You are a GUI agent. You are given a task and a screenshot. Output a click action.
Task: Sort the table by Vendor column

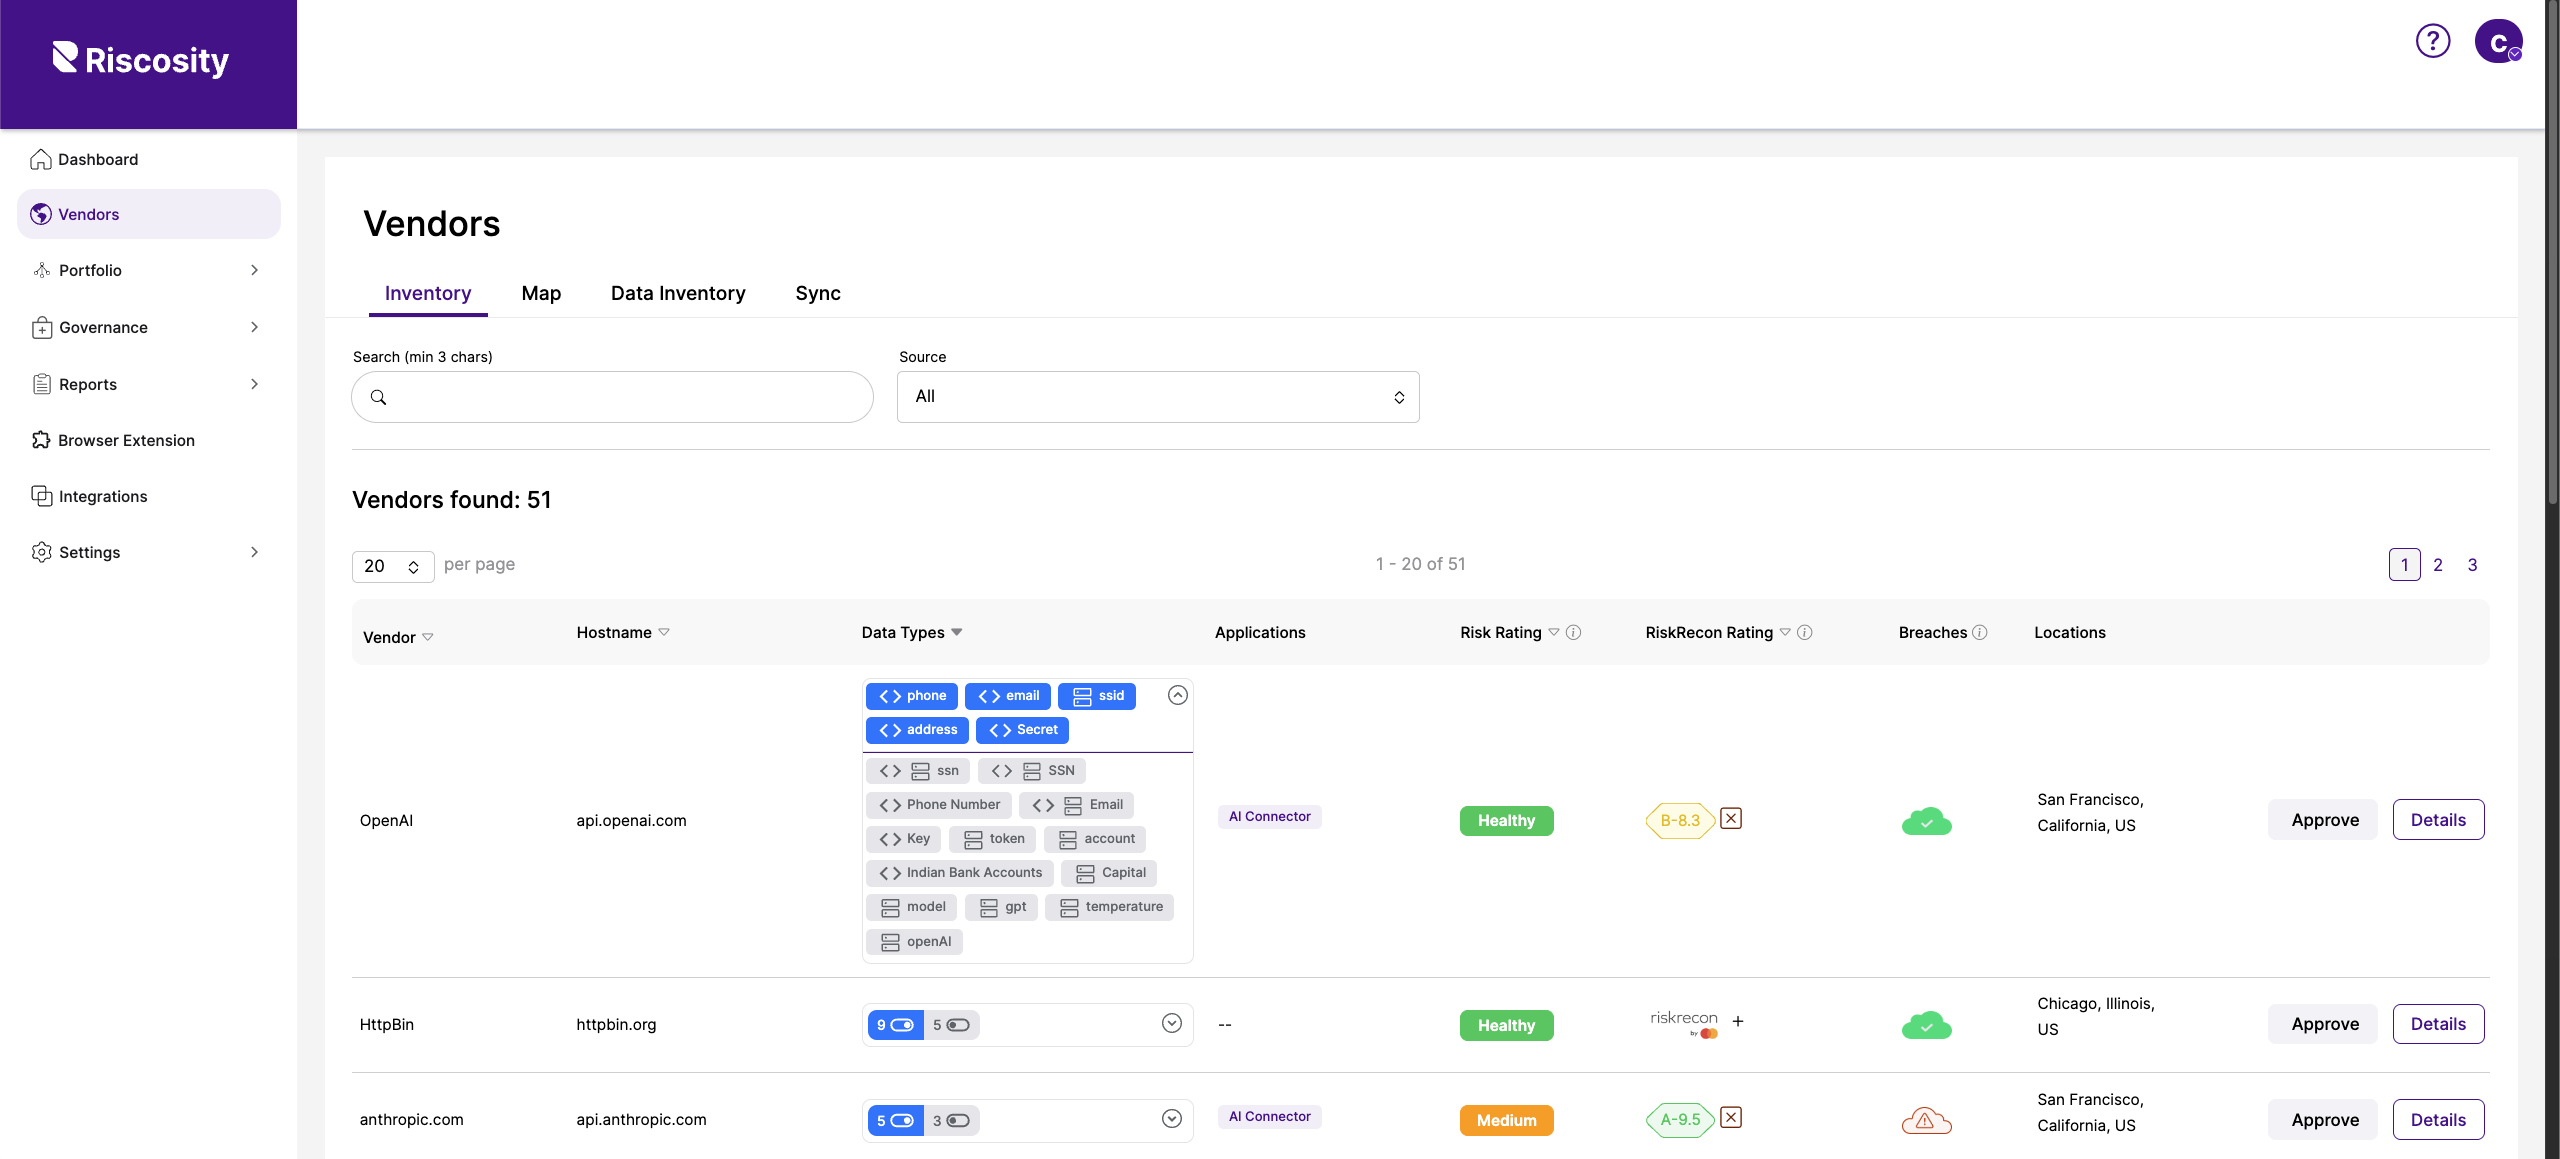pos(398,637)
